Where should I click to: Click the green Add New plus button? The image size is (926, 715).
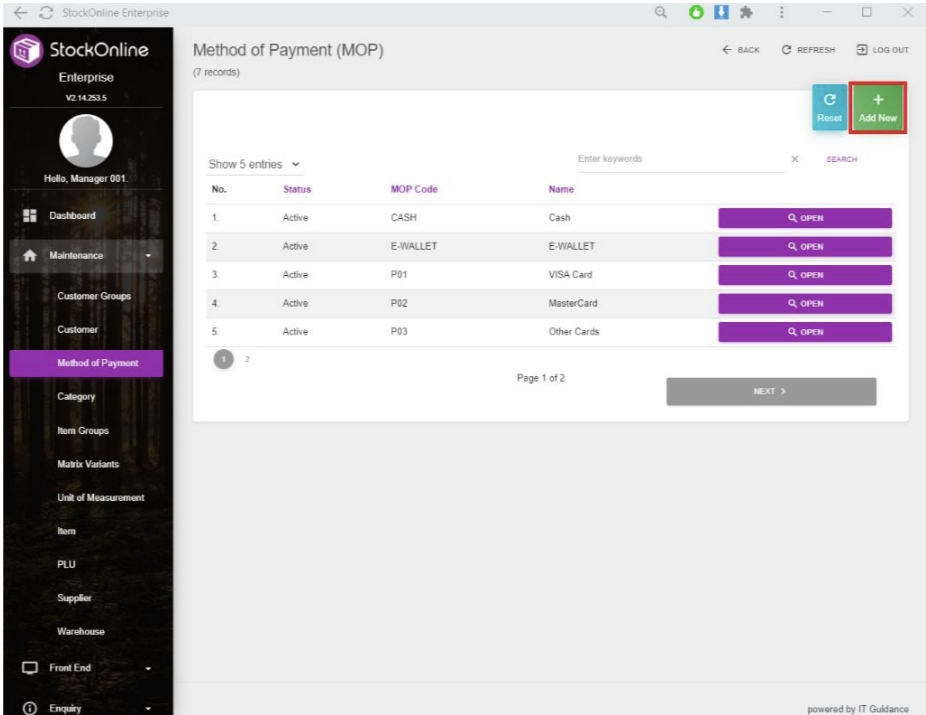pyautogui.click(x=877, y=108)
